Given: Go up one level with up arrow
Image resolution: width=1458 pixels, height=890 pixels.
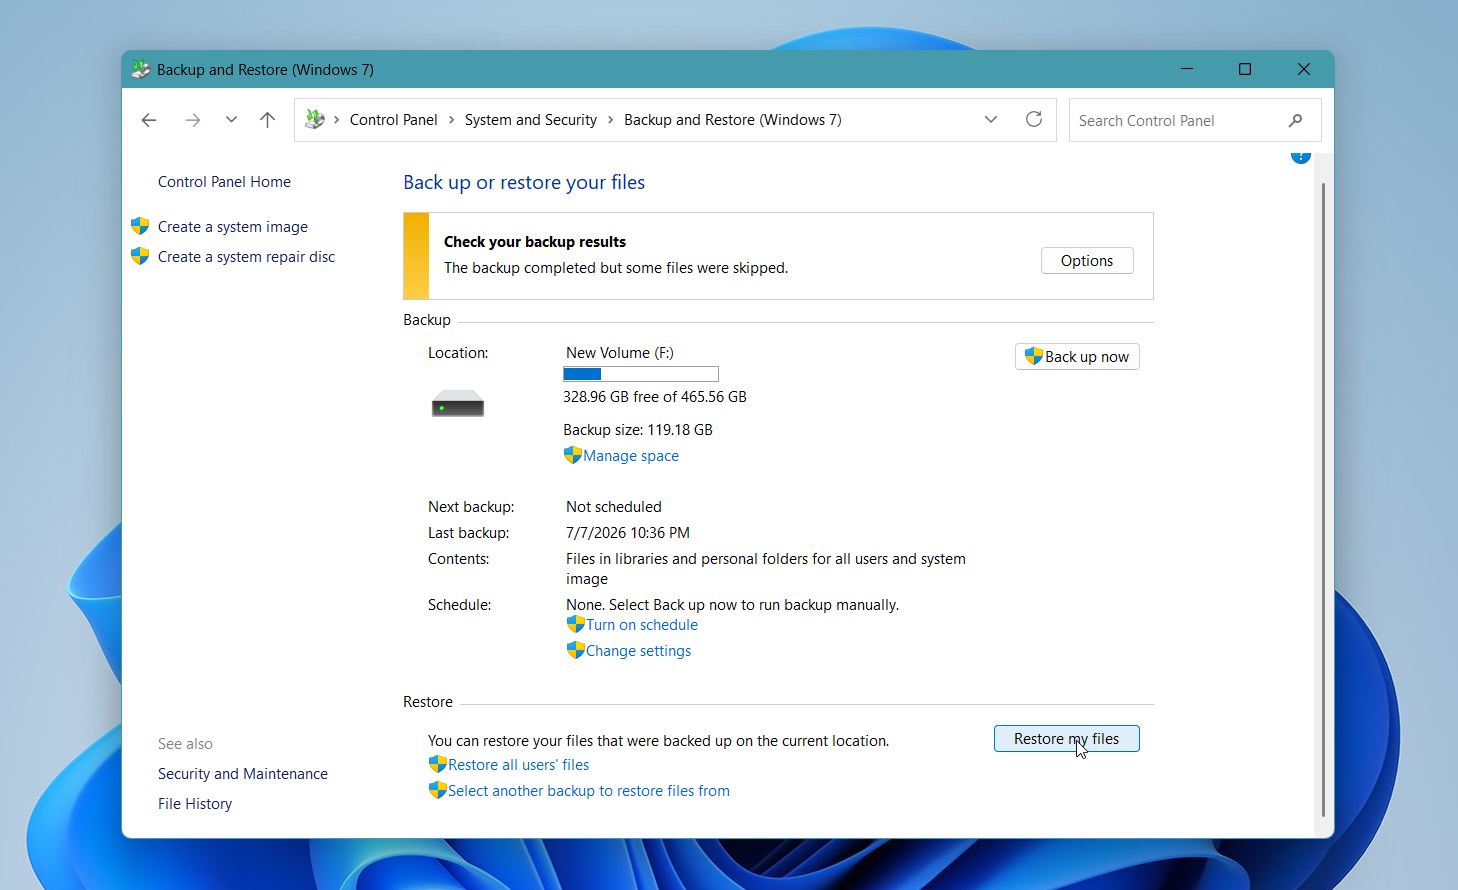Looking at the screenshot, I should click(x=267, y=120).
